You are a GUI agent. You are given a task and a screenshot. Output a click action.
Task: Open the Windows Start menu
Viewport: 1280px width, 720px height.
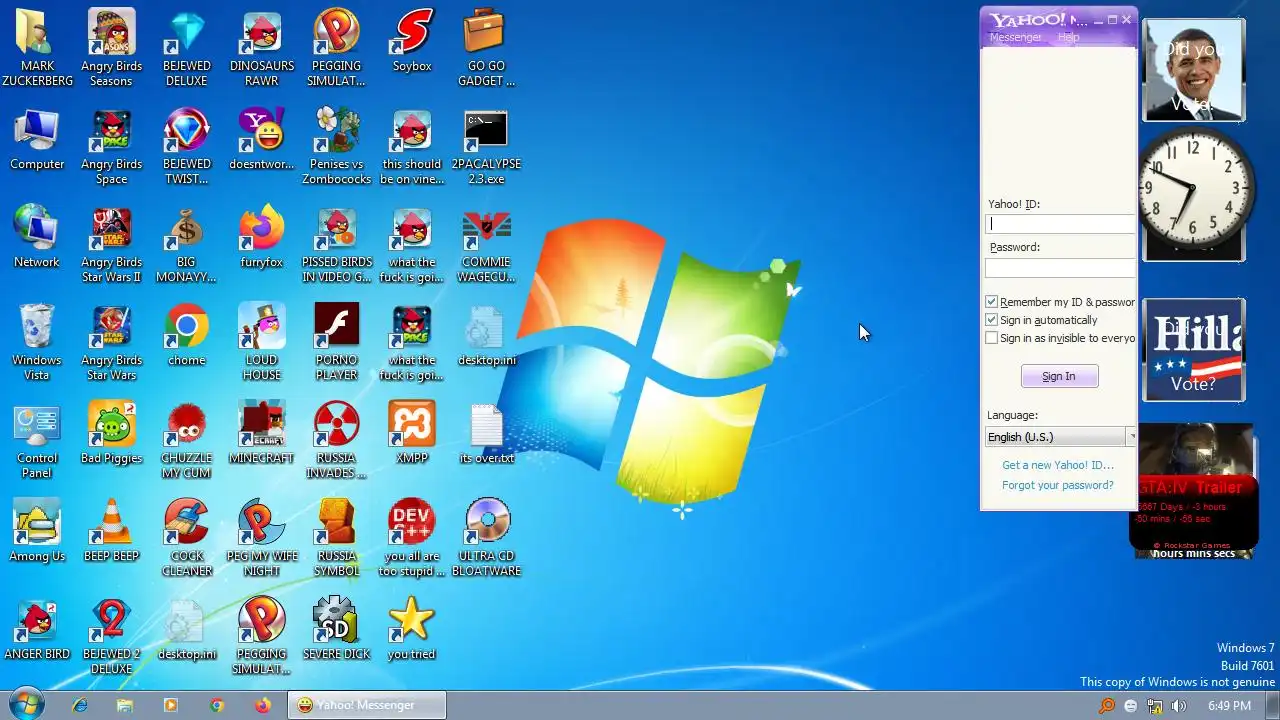click(26, 704)
